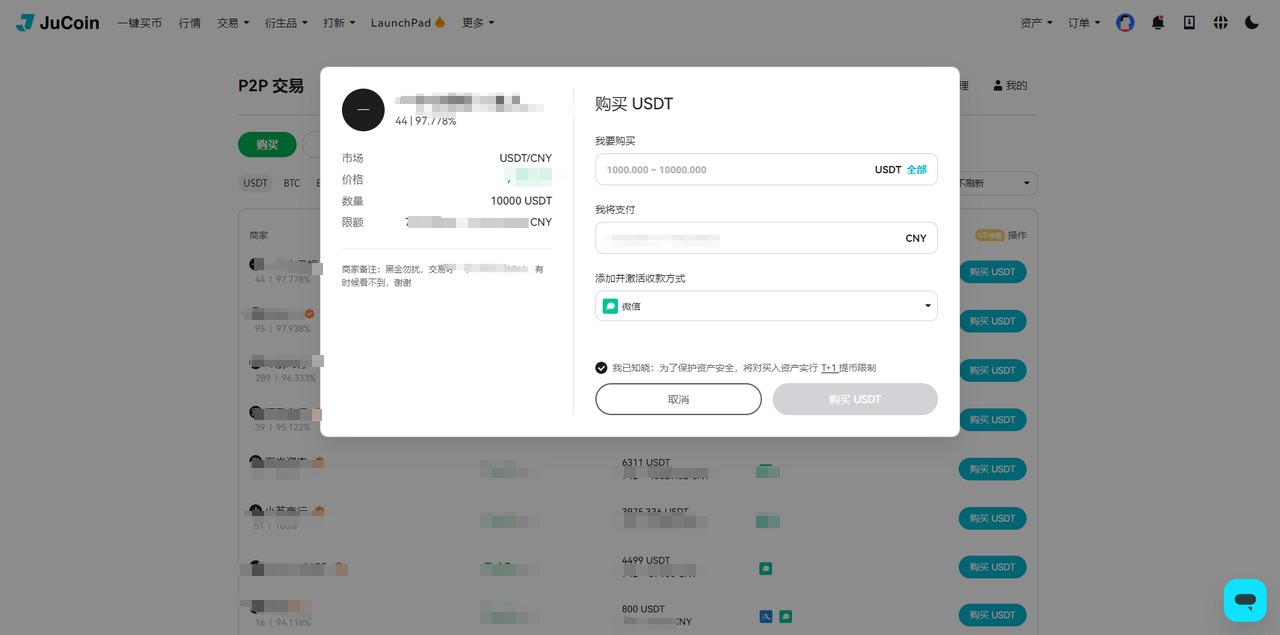
Task: Toggle the T+1 withdrawal acknowledgment checkbox
Action: [601, 368]
